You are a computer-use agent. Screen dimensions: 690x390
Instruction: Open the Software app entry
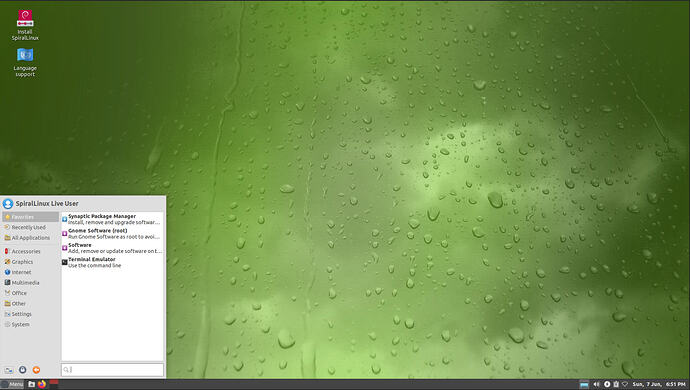pyautogui.click(x=112, y=248)
